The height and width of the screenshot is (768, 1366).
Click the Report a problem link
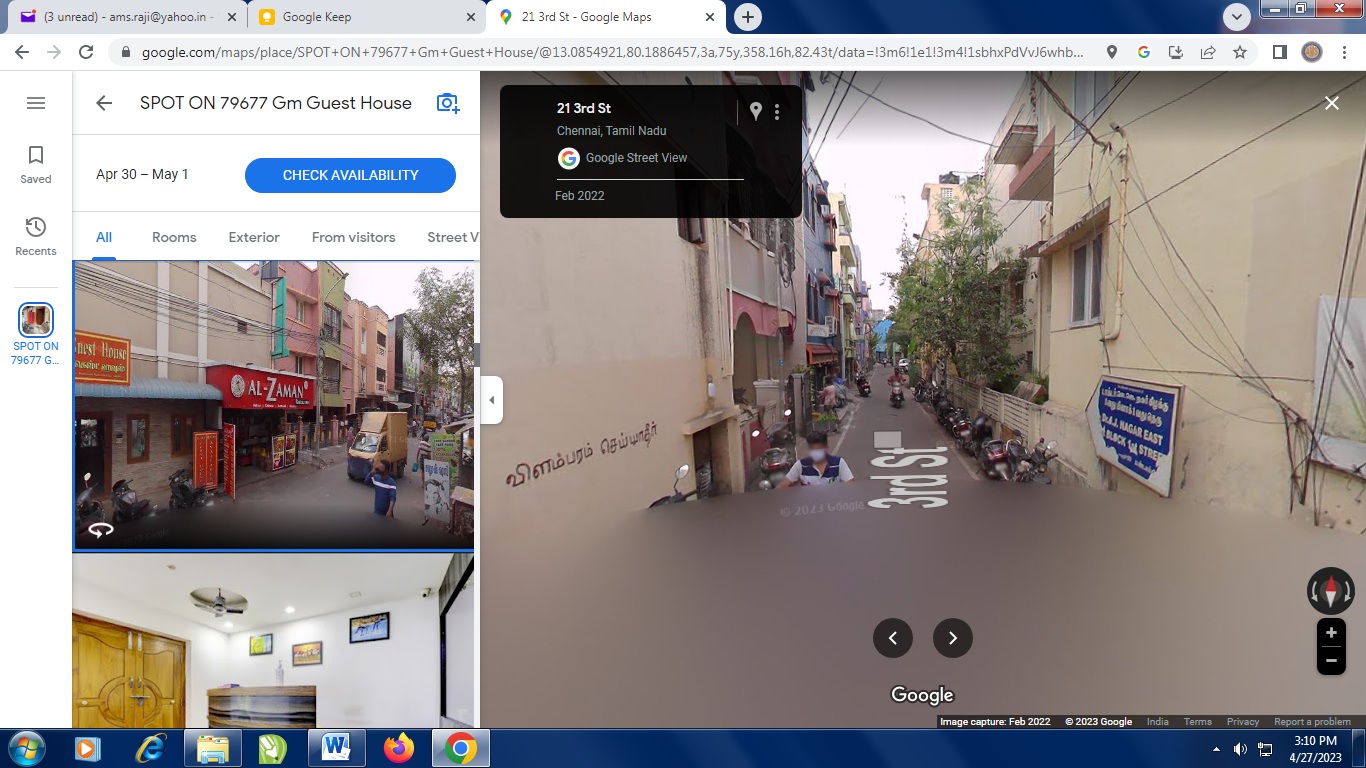[x=1312, y=722]
